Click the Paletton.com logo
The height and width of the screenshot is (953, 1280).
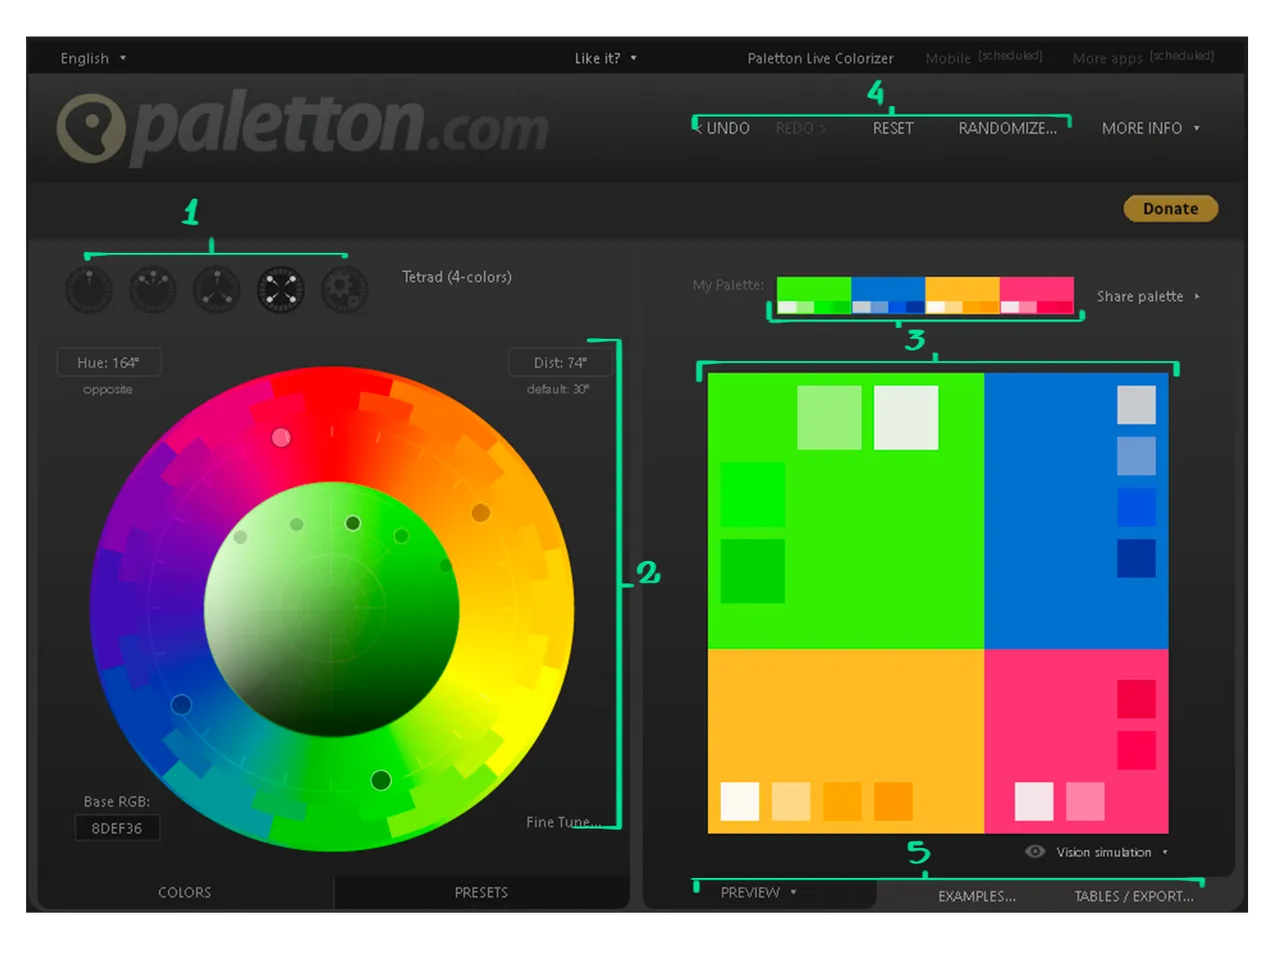303,128
